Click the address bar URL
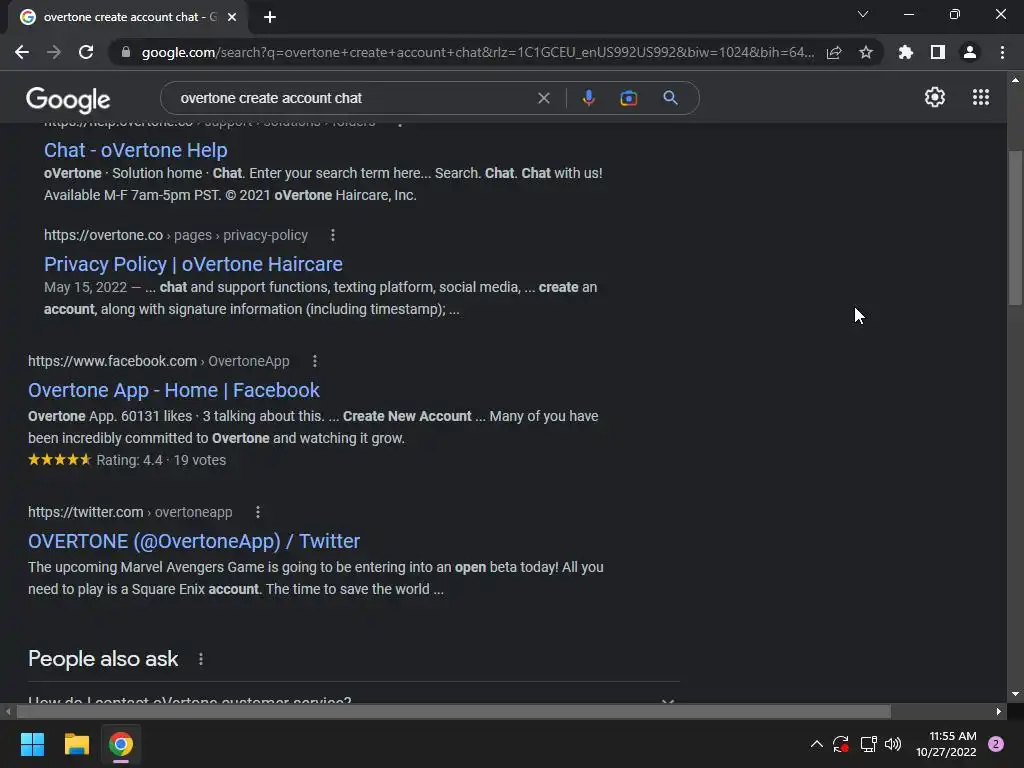The width and height of the screenshot is (1024, 768). click(477, 52)
